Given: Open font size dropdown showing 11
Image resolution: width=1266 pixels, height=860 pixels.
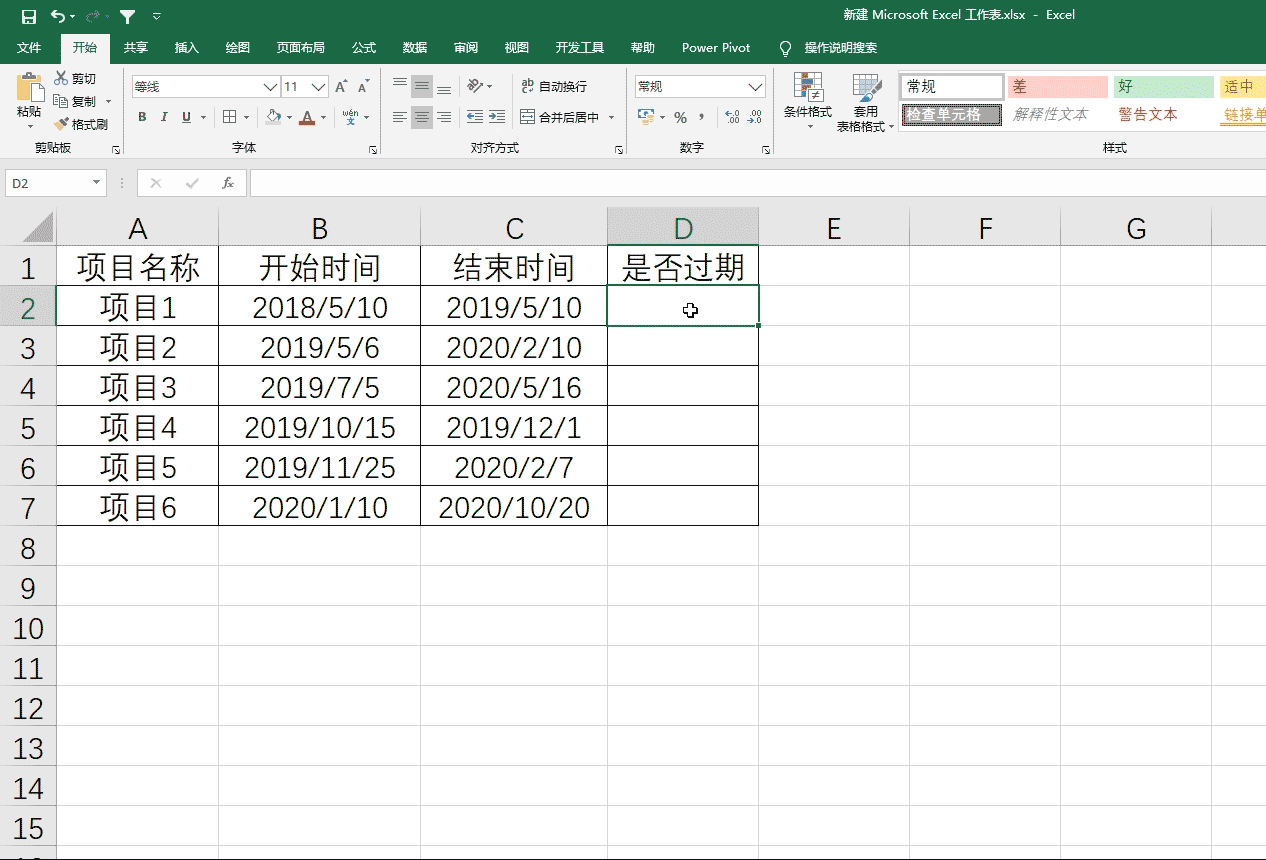Looking at the screenshot, I should [x=319, y=87].
